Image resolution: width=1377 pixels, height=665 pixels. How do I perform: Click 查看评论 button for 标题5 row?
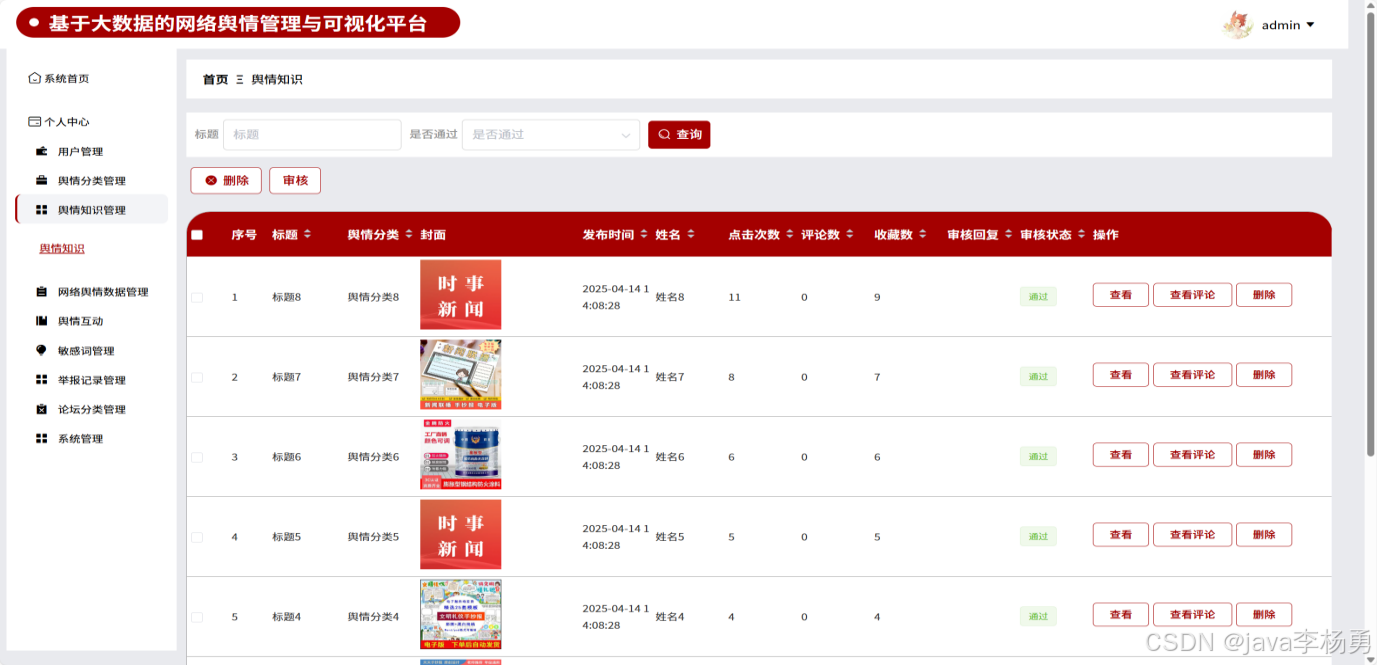coord(1192,535)
